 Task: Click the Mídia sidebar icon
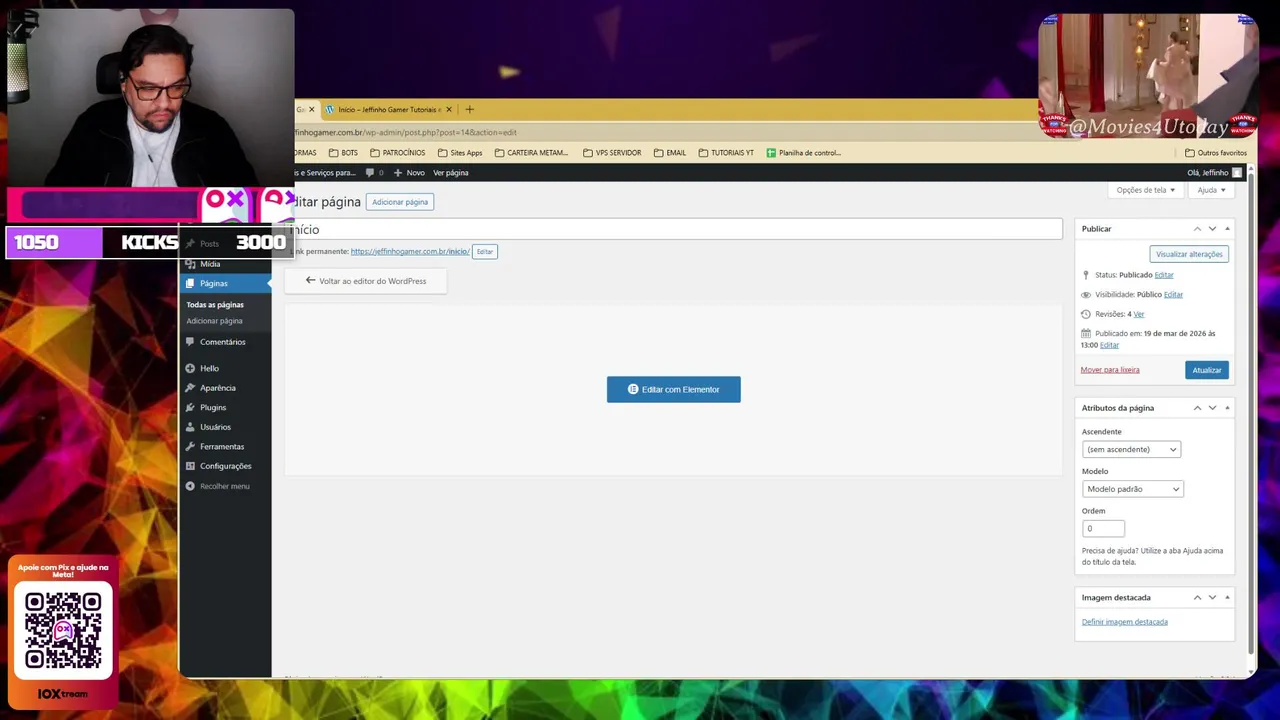tap(190, 264)
